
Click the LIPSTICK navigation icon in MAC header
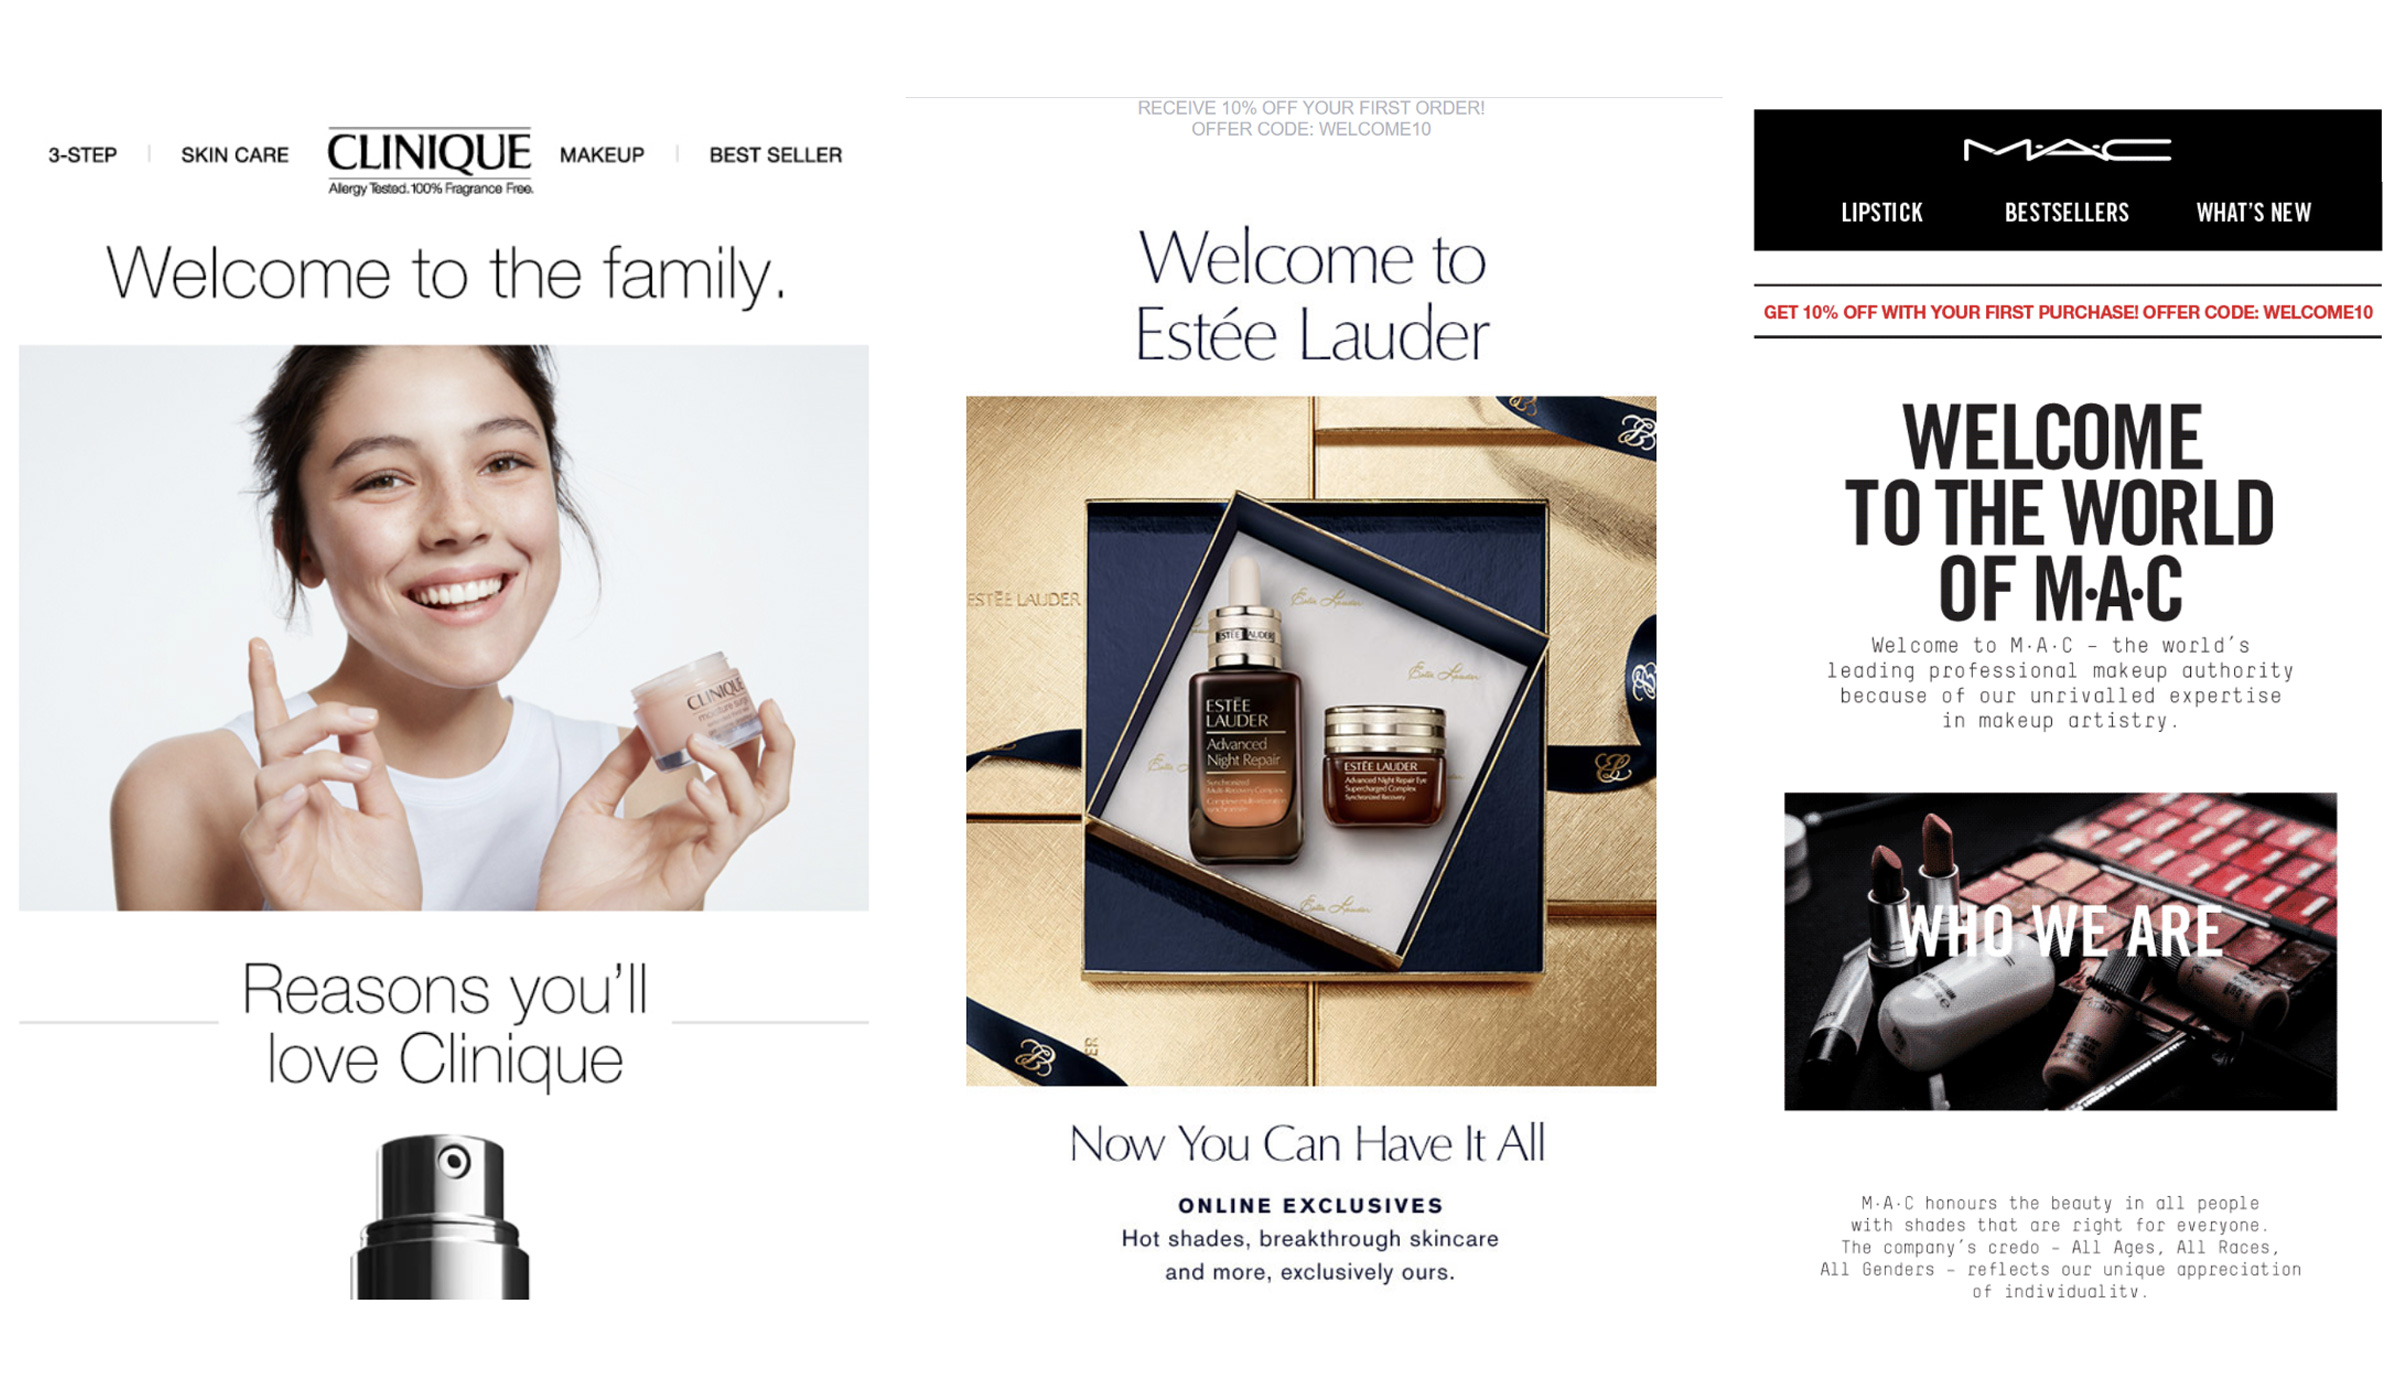1878,213
